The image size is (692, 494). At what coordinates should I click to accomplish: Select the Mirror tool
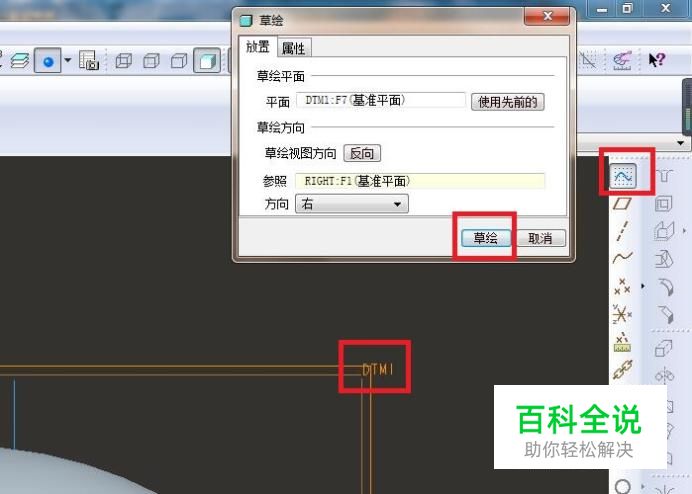click(x=664, y=376)
